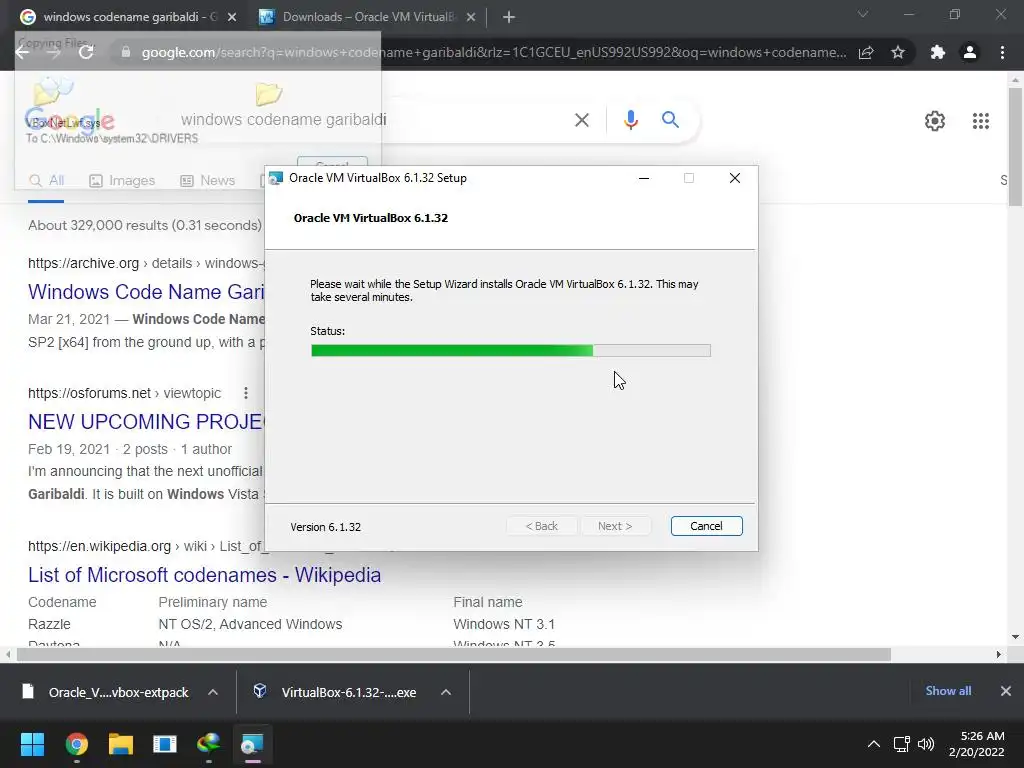Open Windows Code Name Gari archive.org result
This screenshot has width=1024, height=768.
146,292
